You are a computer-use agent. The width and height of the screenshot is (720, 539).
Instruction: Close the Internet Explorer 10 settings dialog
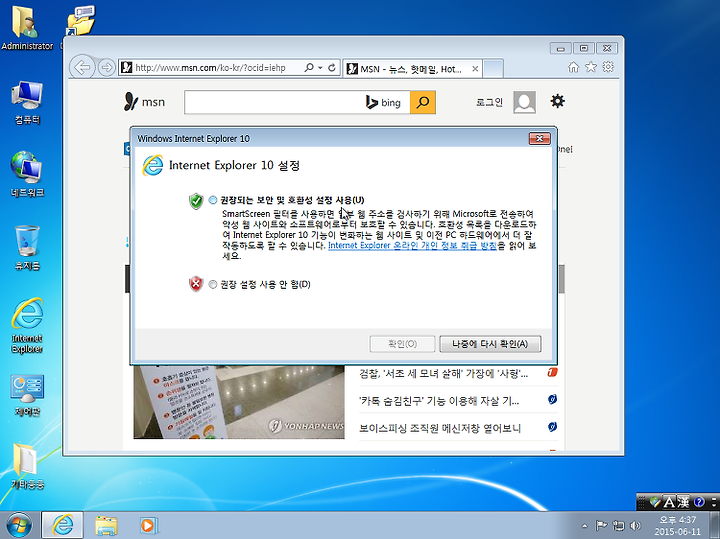click(x=540, y=138)
